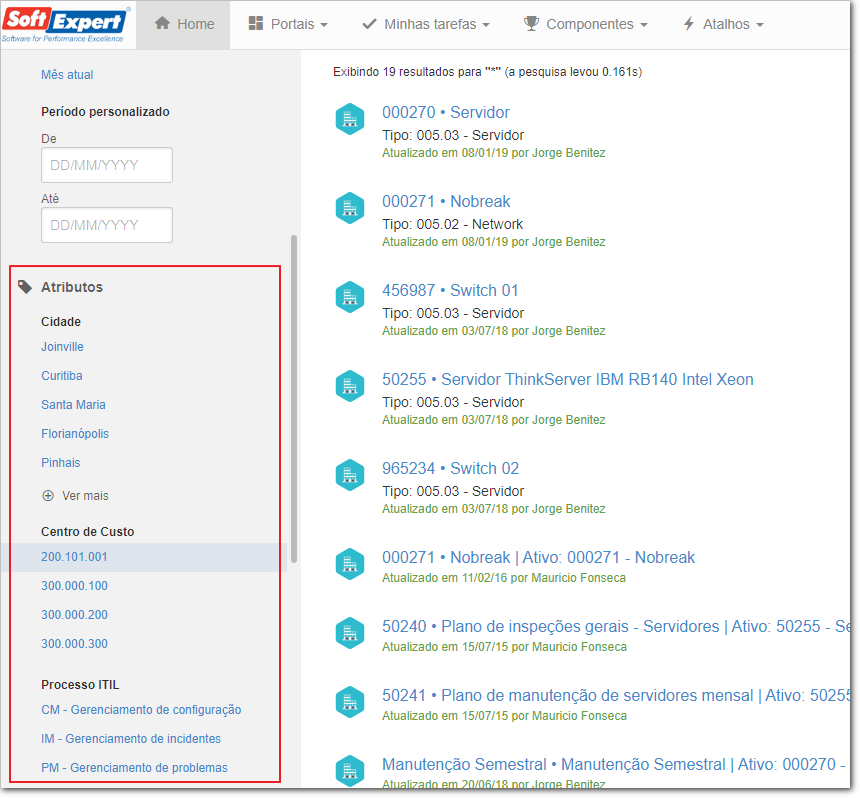Click the Minhas tarefas checkmark icon
The width and height of the screenshot is (860, 798).
click(x=370, y=24)
